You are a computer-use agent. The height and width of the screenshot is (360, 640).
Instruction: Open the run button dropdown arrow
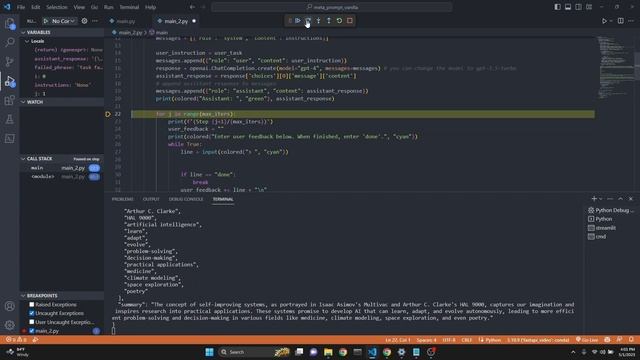tap(611, 21)
